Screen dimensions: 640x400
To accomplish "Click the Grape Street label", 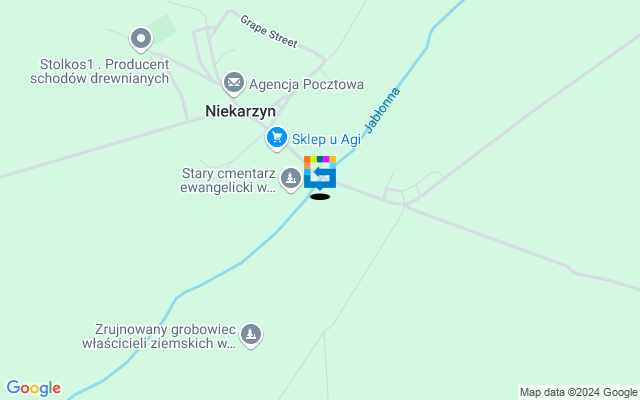I will (x=269, y=31).
